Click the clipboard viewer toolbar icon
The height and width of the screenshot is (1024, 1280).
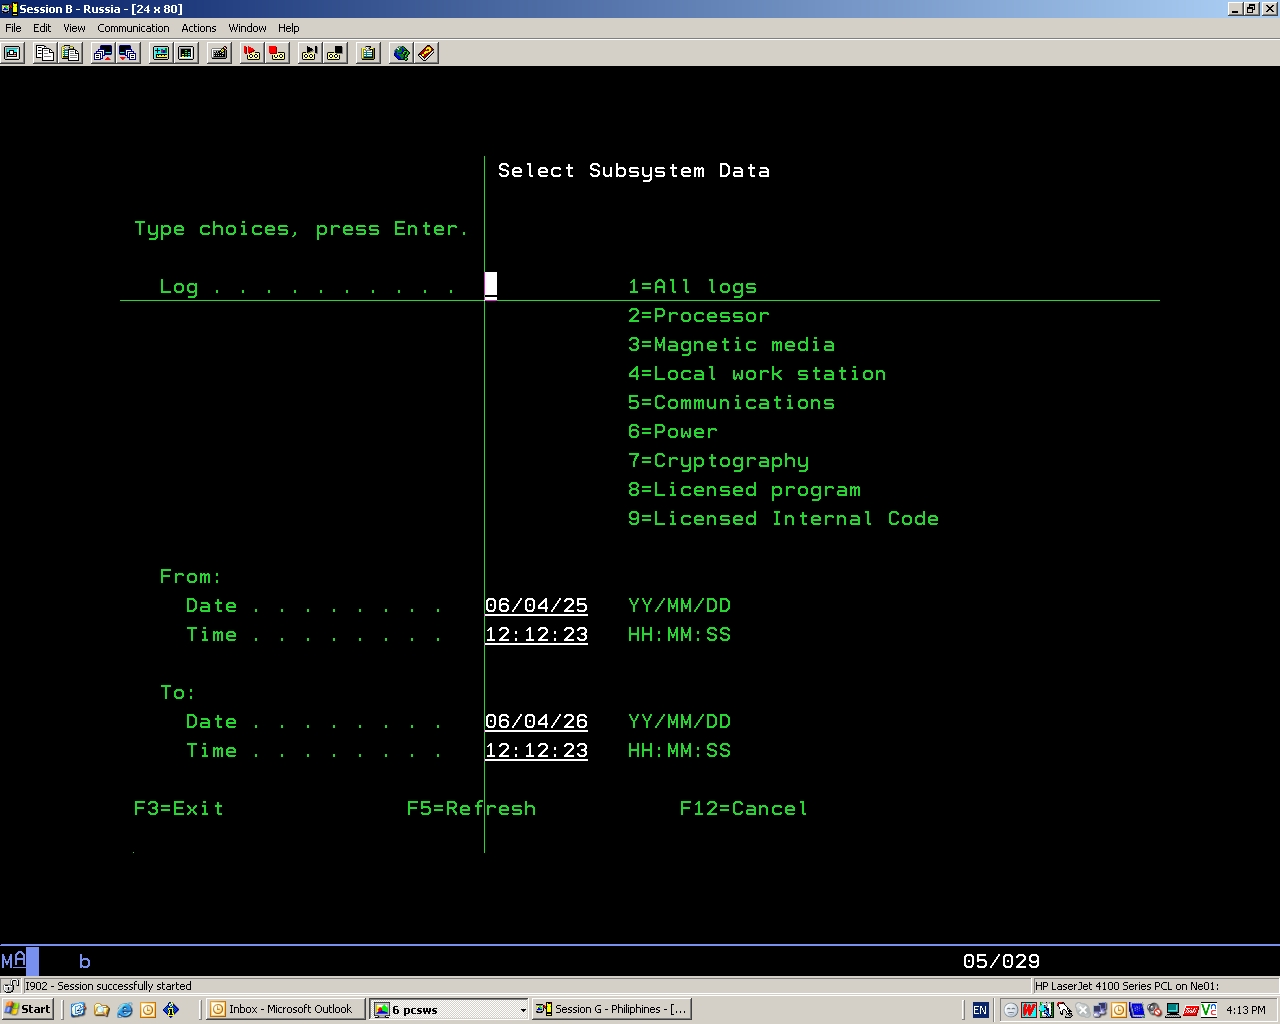click(x=368, y=53)
